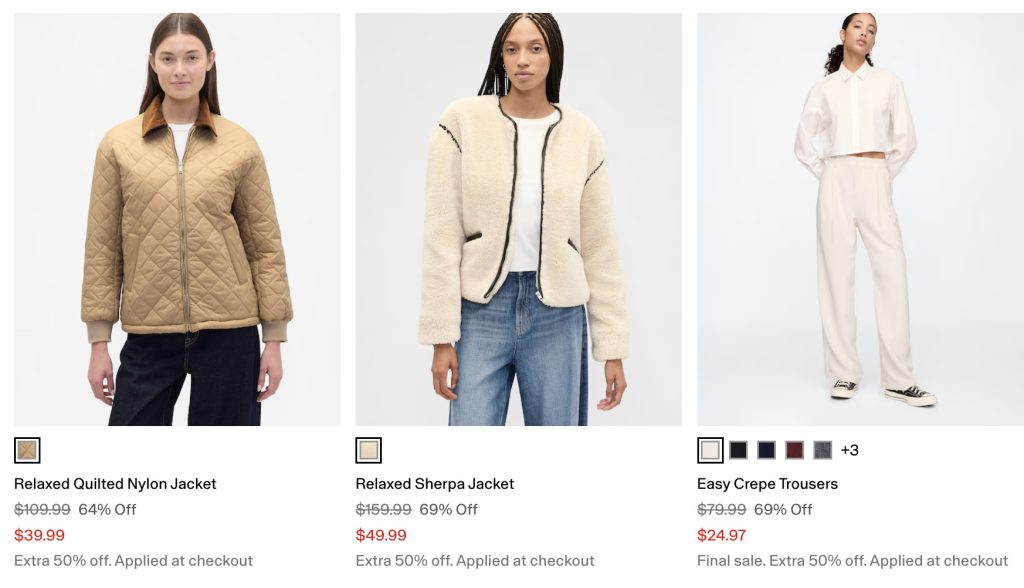Click the $39.99 sale price

tap(40, 535)
